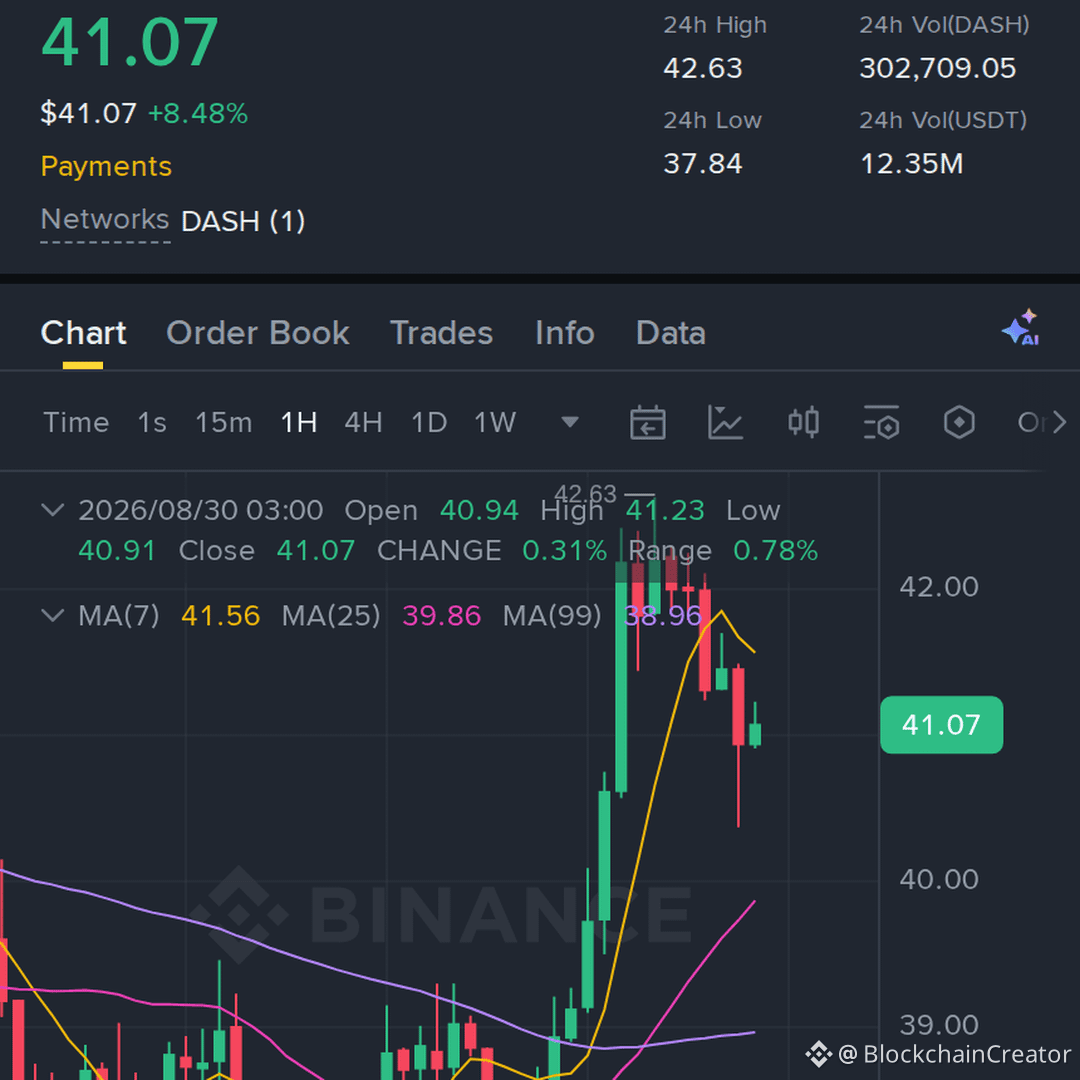Click the green 41.07 price axis label

point(941,725)
